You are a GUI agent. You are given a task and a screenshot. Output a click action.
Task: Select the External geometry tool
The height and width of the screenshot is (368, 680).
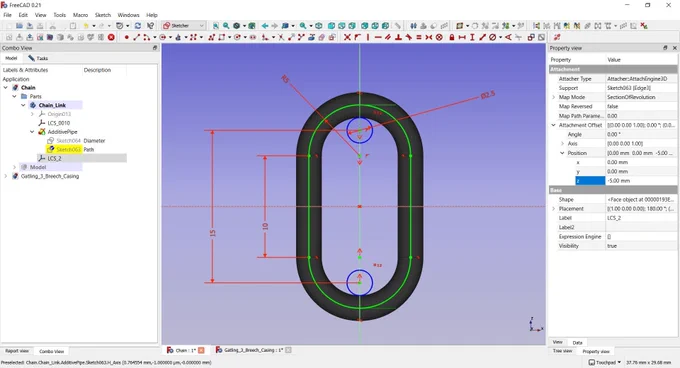tap(311, 37)
